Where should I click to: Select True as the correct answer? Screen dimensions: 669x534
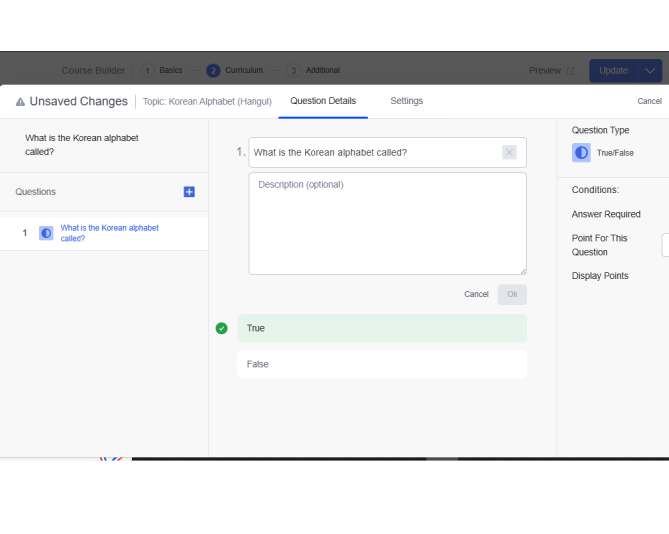pyautogui.click(x=381, y=328)
